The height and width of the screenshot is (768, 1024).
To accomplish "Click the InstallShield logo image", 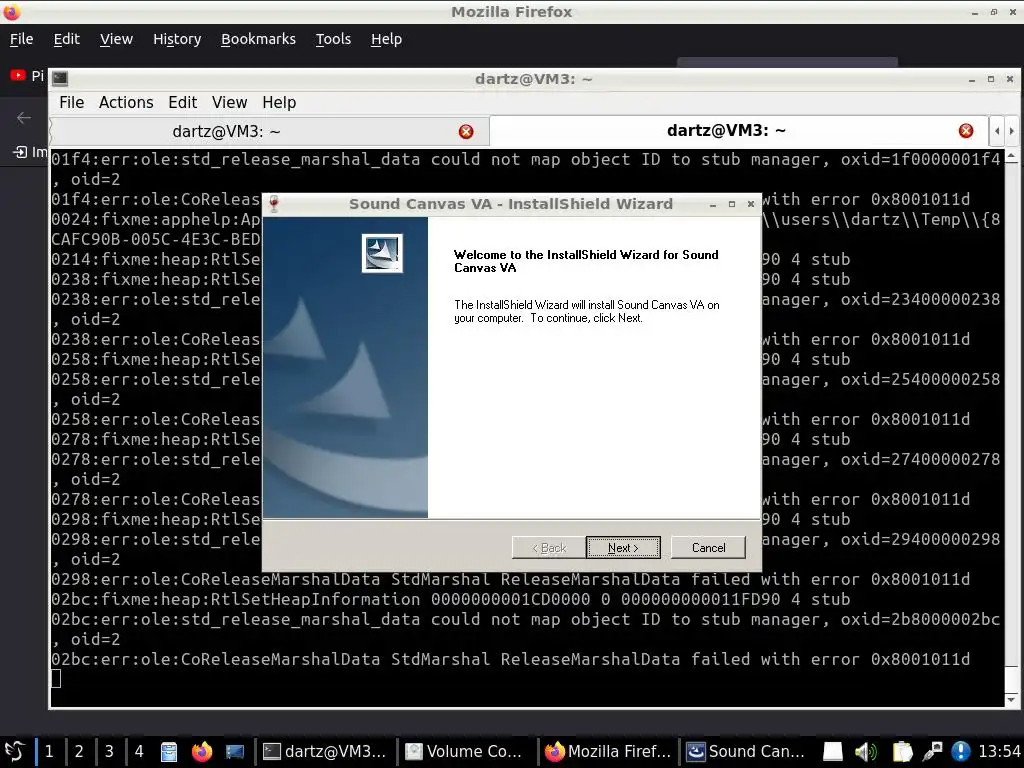I will (x=382, y=253).
